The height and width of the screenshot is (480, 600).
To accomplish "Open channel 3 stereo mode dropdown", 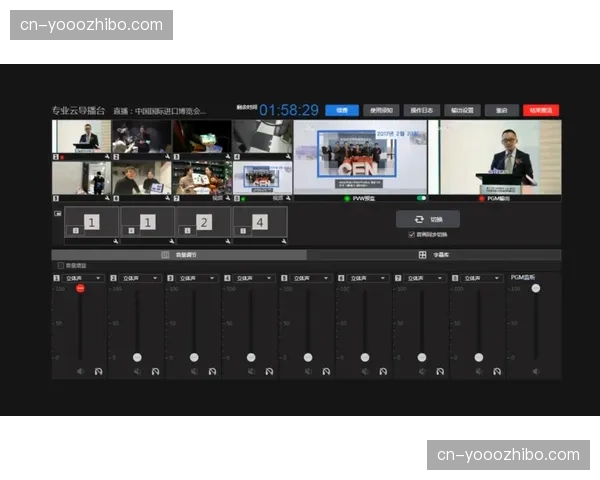I will pyautogui.click(x=199, y=278).
